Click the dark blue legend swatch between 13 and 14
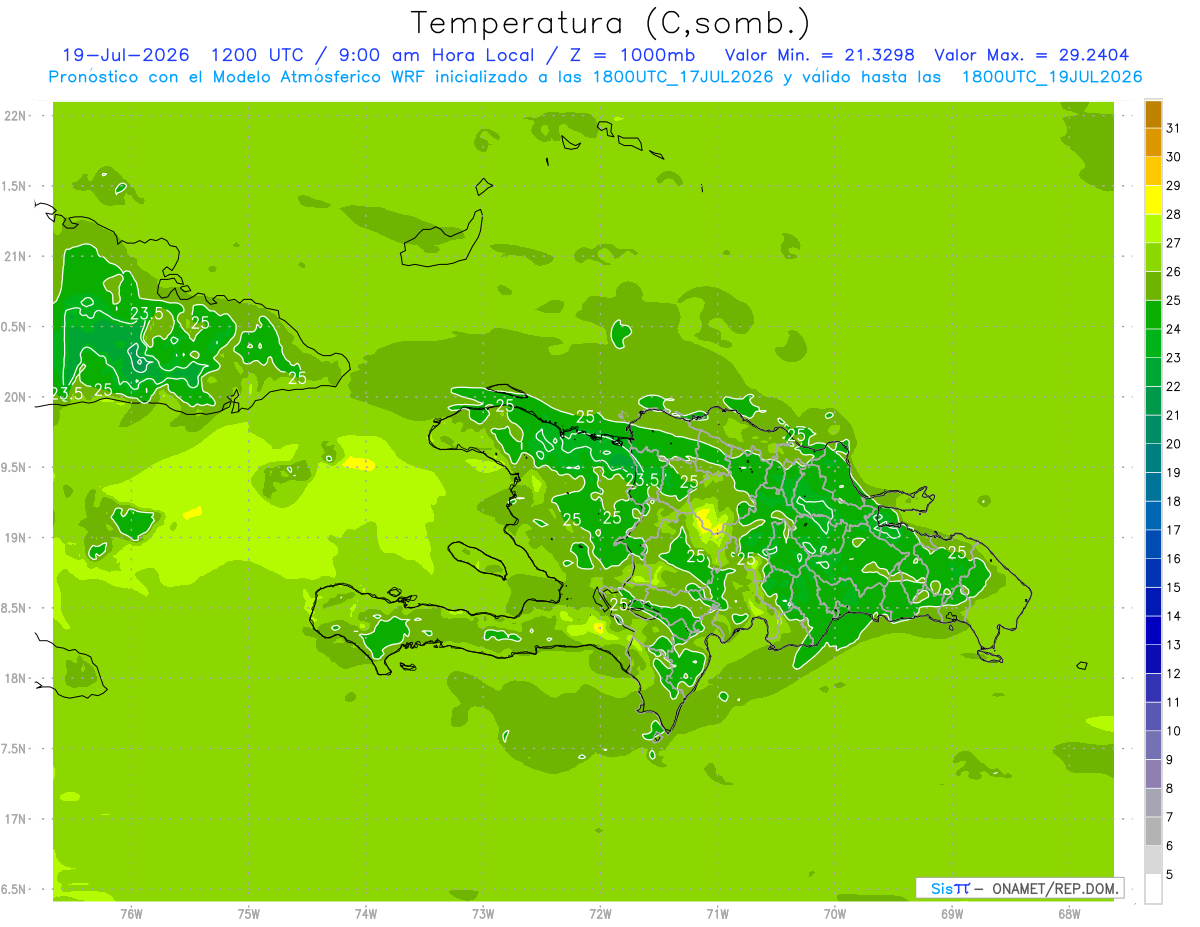The height and width of the screenshot is (927, 1200). [1153, 630]
